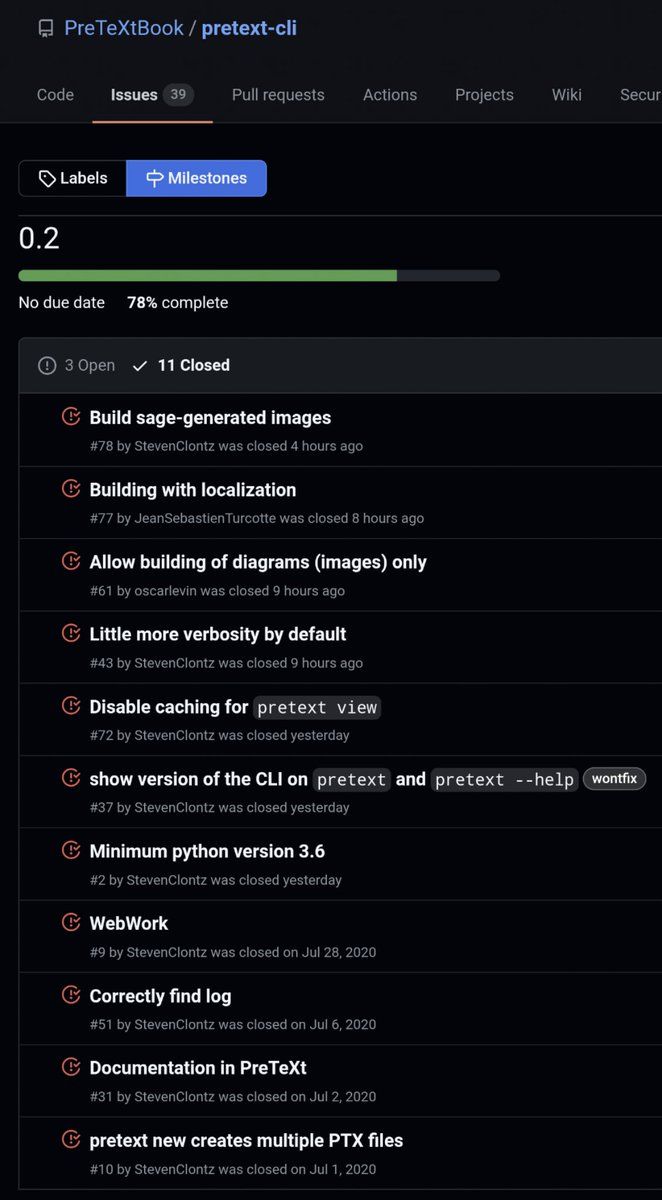This screenshot has width=662, height=1200.
Task: Click the 78% milestone progress bar
Action: pos(259,276)
